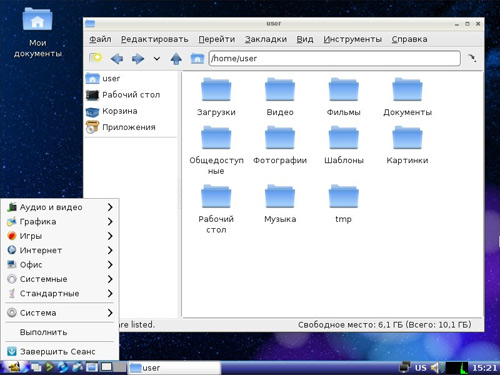Open the Вид menu
Screen dimensions: 500x375
point(305,39)
